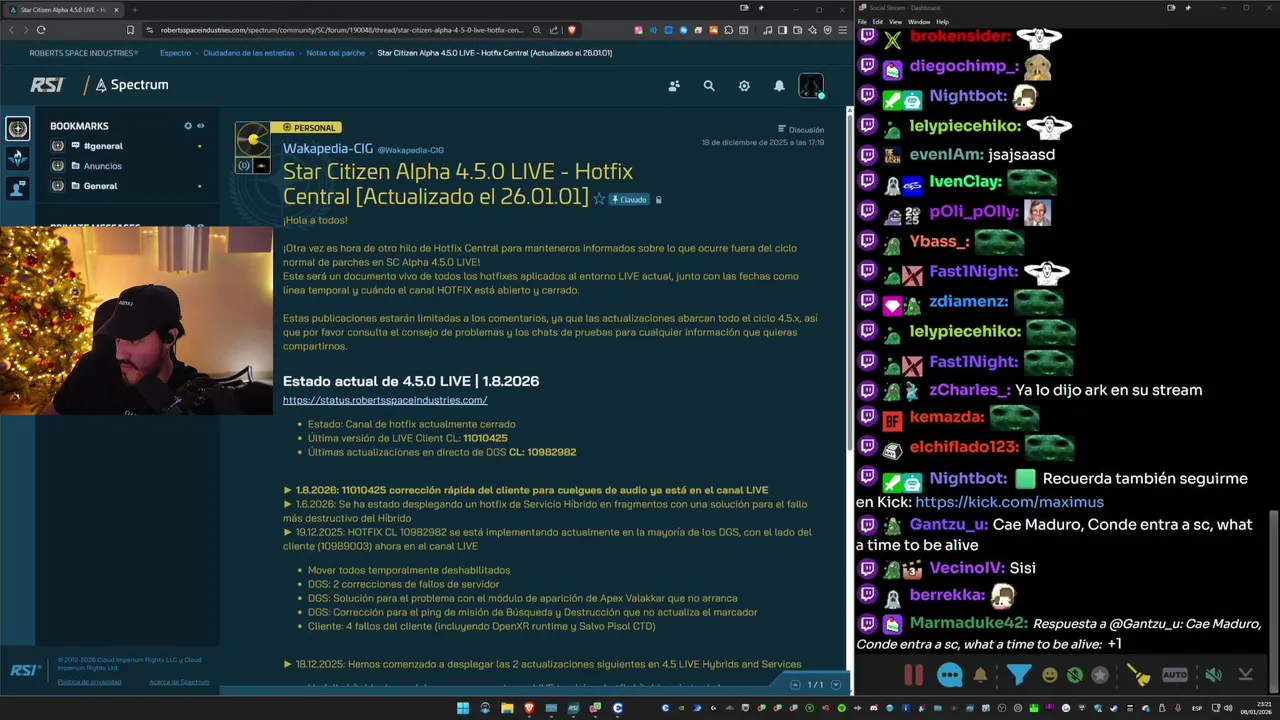Image resolution: width=1280 pixels, height=720 pixels.
Task: Click the bell alert icon in Social Stream toolbar
Action: (980, 675)
